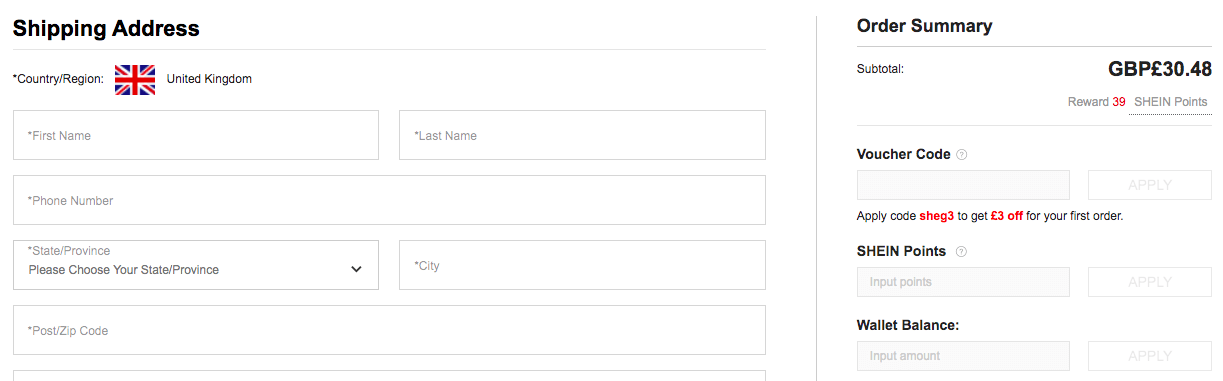Viewport: 1223px width, 381px height.
Task: Select the Post/Zip Code field
Action: (x=389, y=330)
